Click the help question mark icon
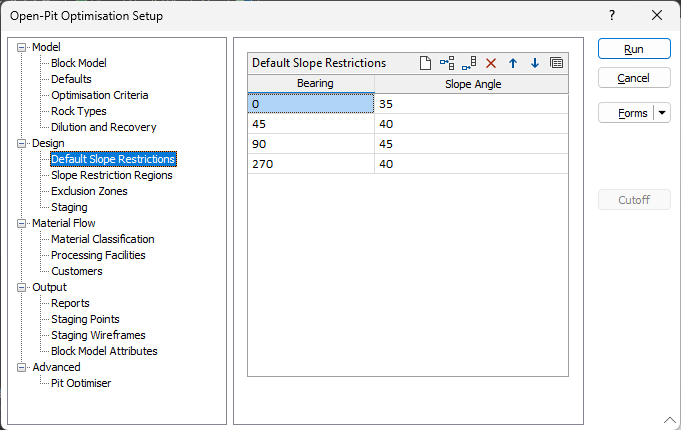 coord(612,15)
